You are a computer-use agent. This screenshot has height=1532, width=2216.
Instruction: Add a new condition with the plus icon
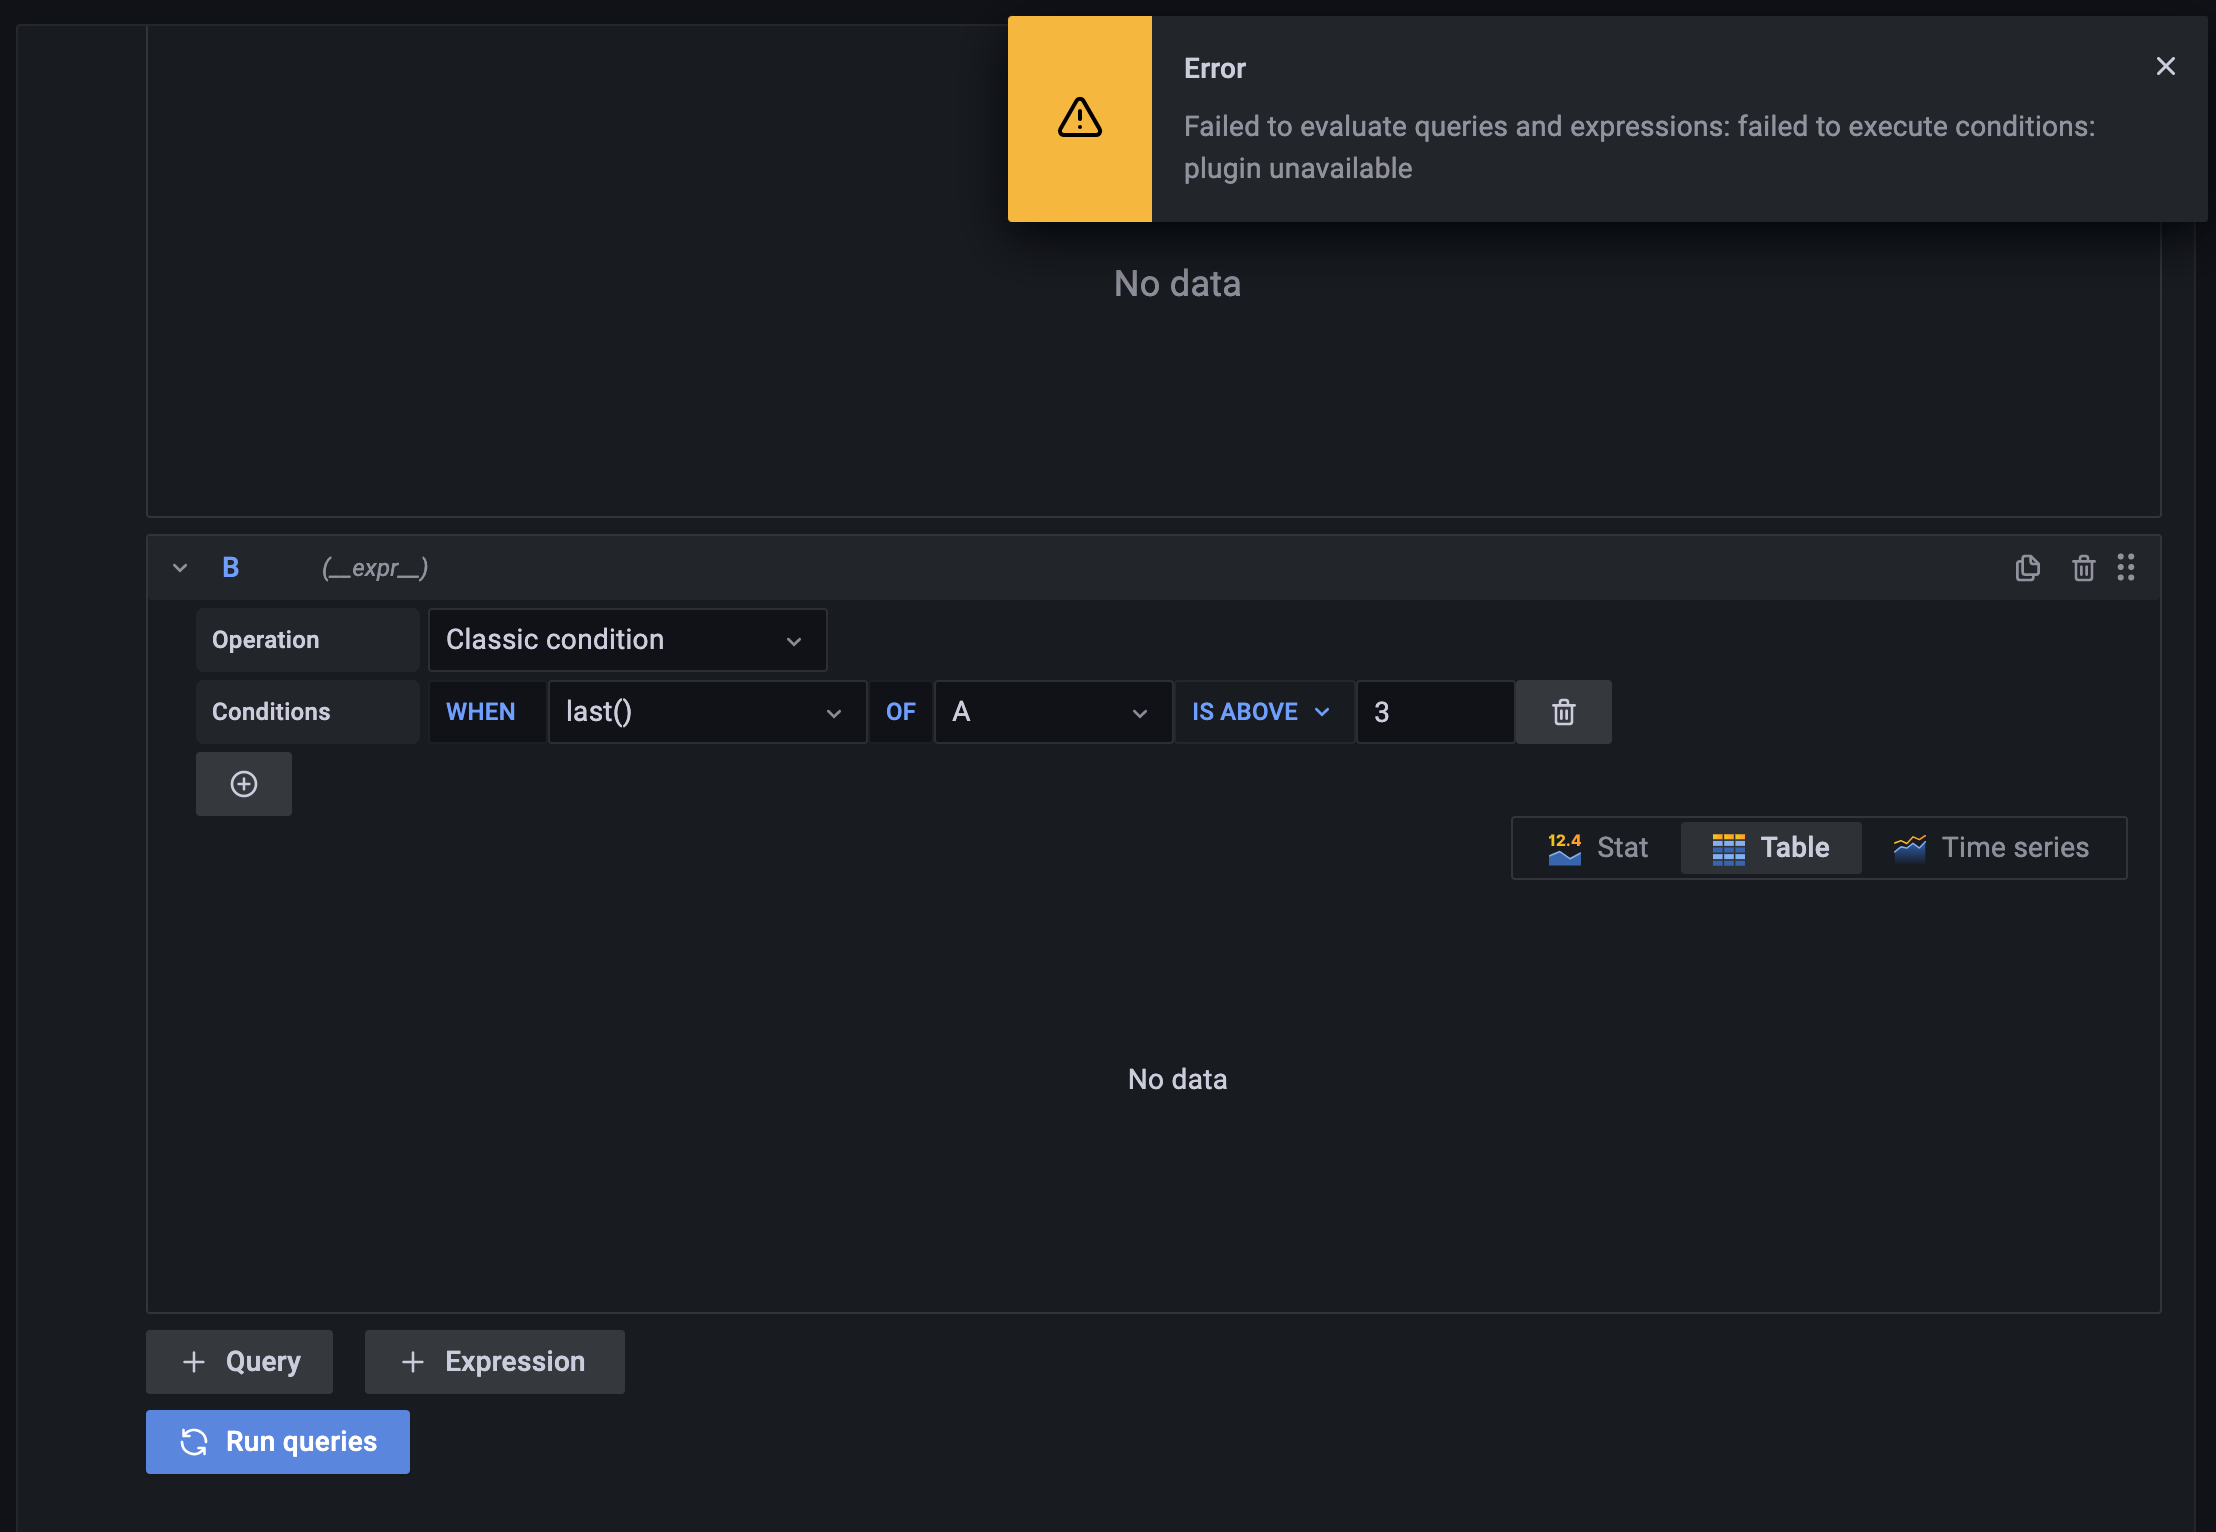243,783
